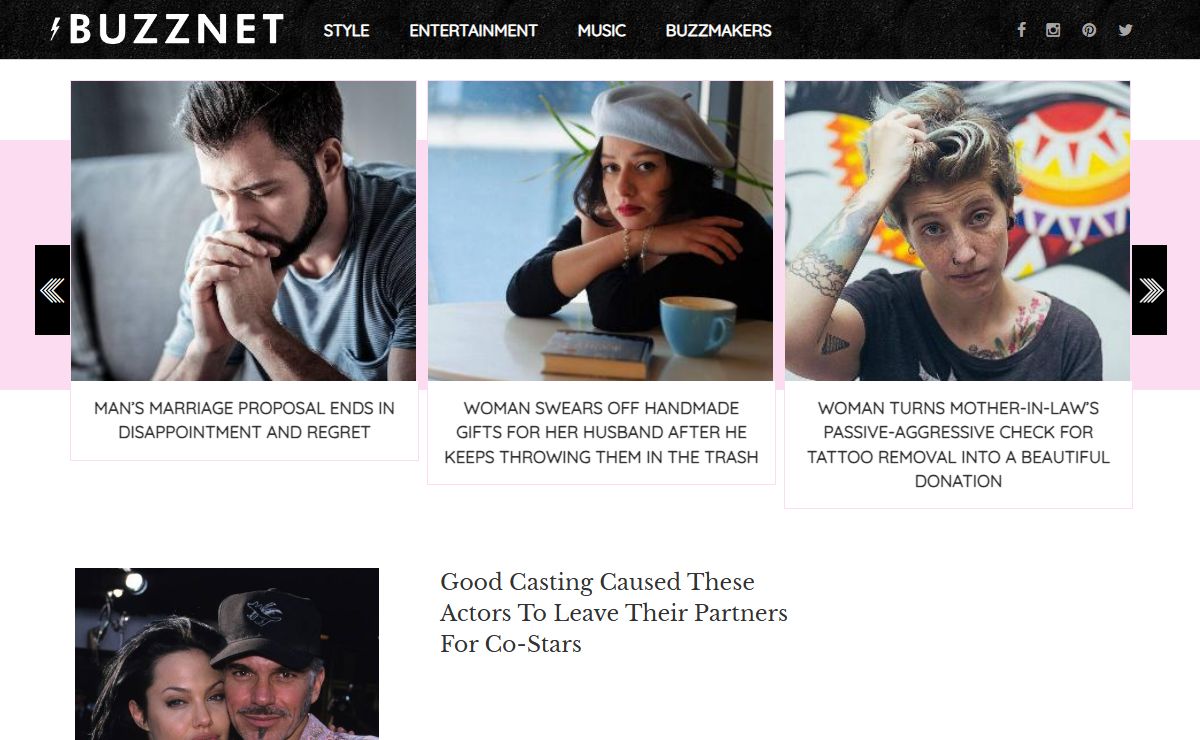The image size is (1200, 740).
Task: Click the Buzznet logo
Action: 167,29
